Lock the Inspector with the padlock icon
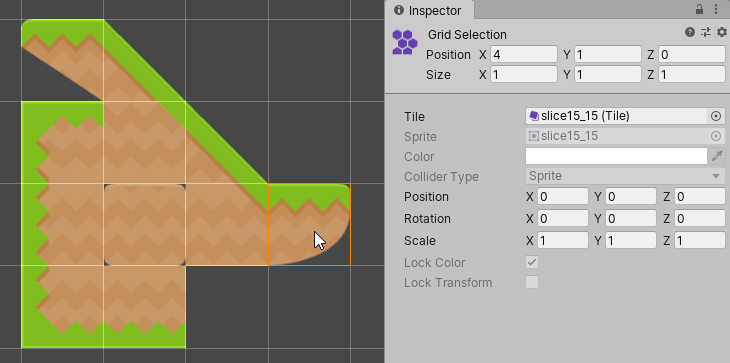Screen dimensions: 730x363 pos(699,9)
